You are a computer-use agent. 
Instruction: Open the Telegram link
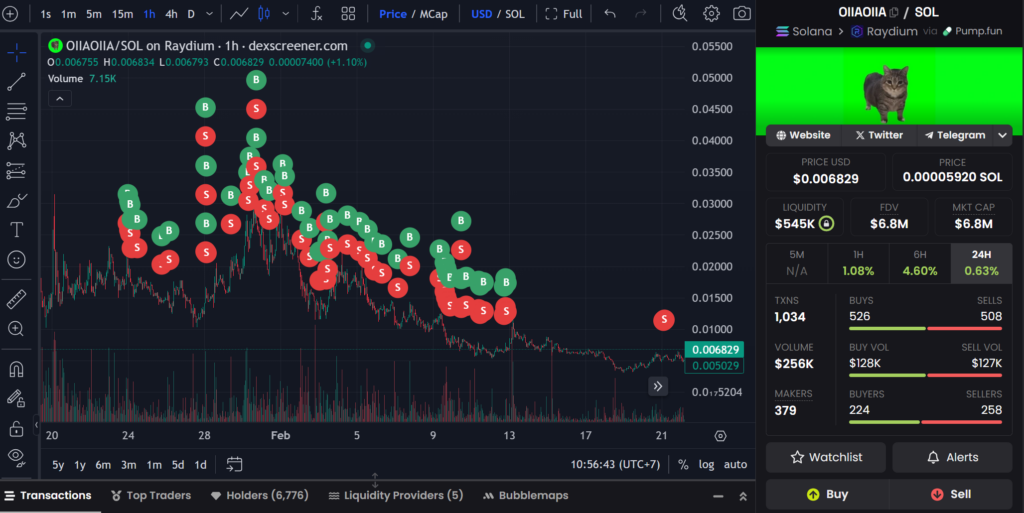coord(955,135)
